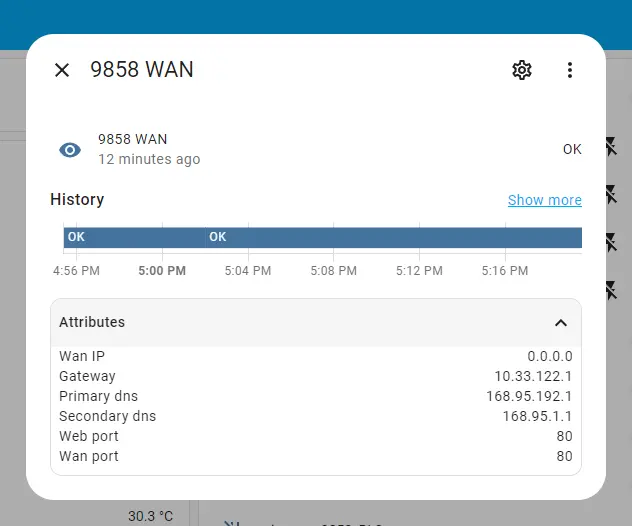
Task: Select the second OK segment in history bar
Action: [393, 237]
